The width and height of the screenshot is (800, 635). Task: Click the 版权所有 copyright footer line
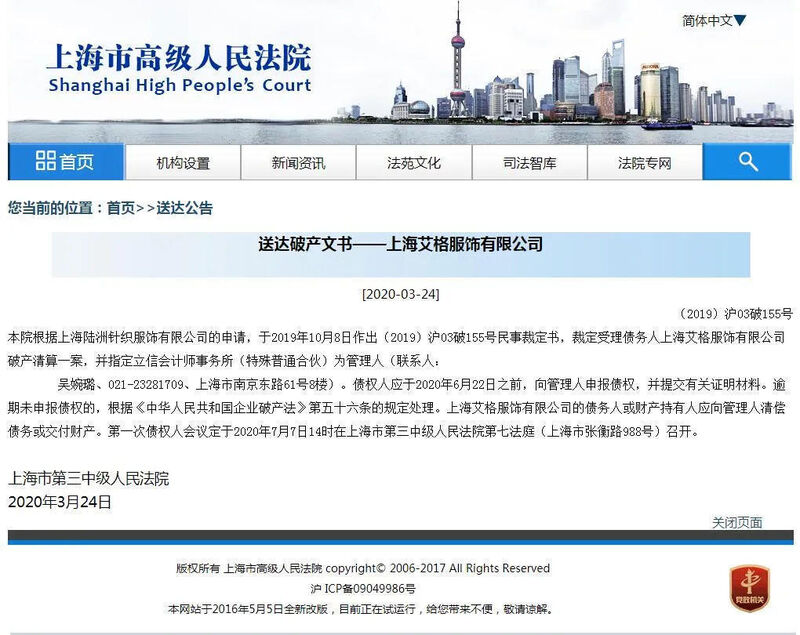363,568
